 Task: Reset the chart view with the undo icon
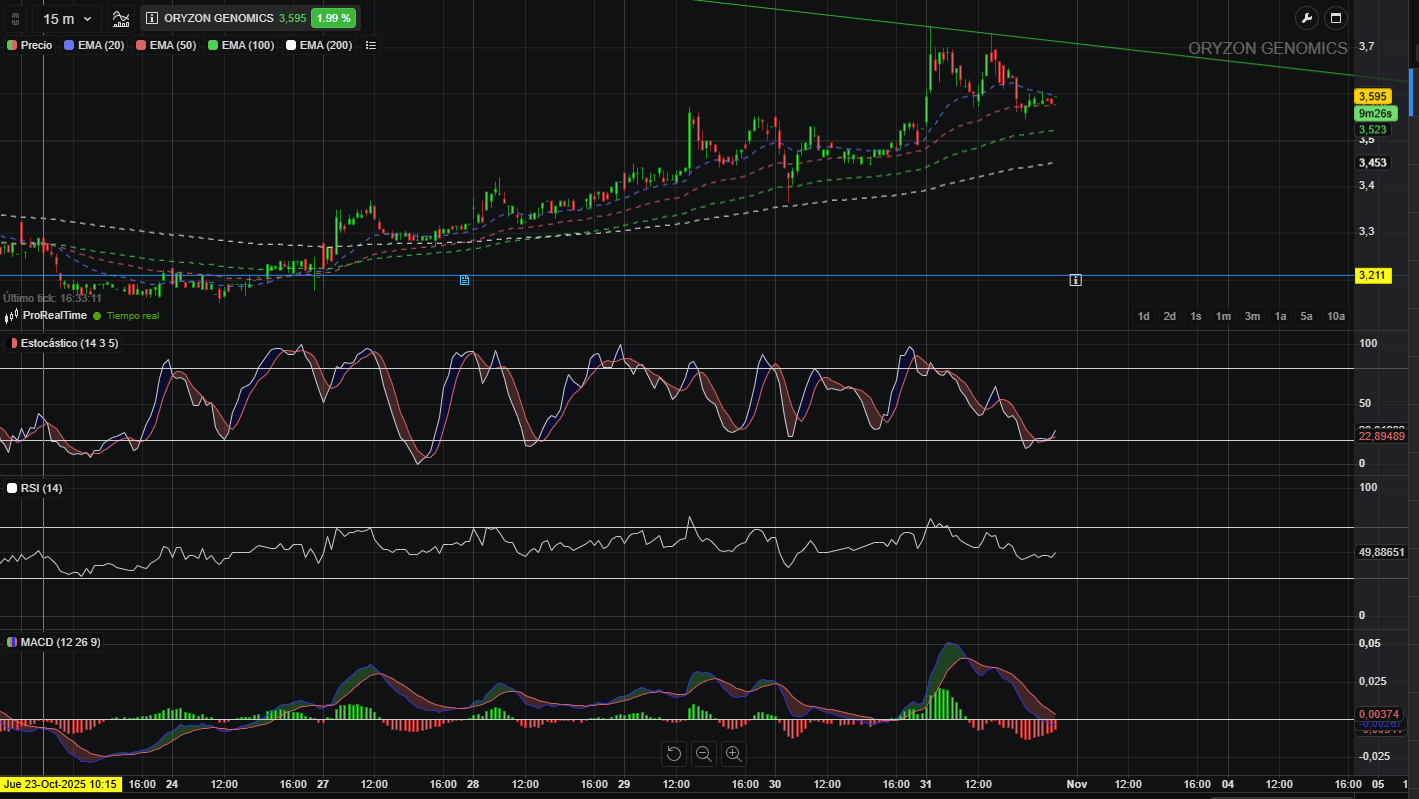coord(674,754)
